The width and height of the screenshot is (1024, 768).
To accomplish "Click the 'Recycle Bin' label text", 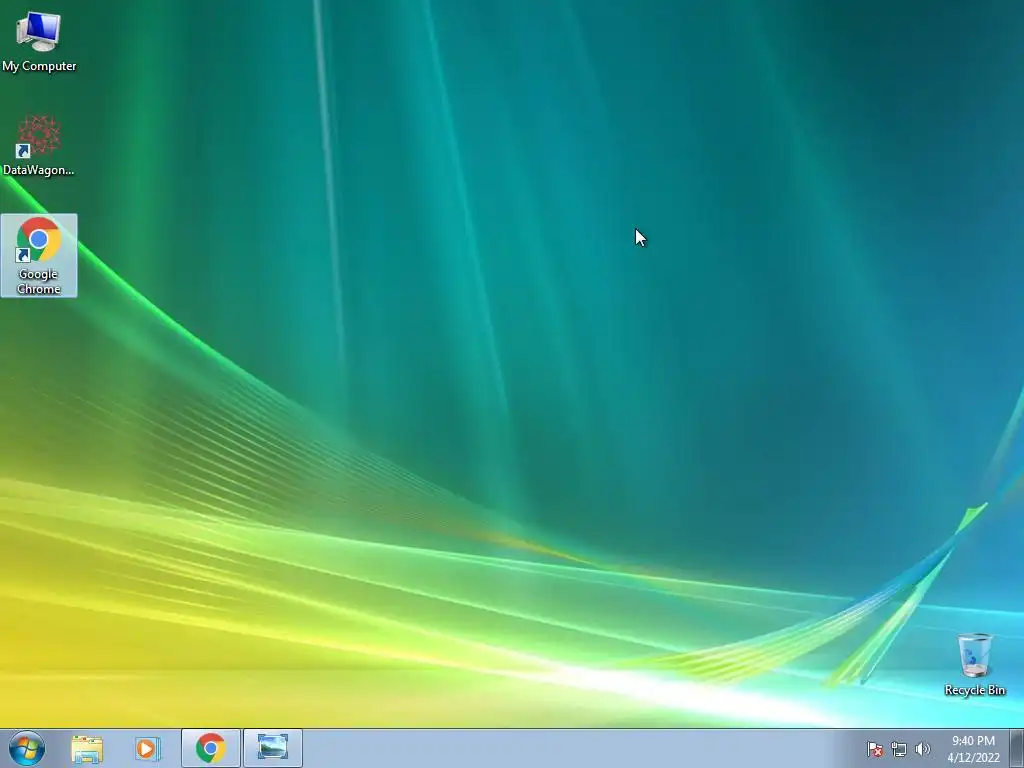I will click(974, 690).
